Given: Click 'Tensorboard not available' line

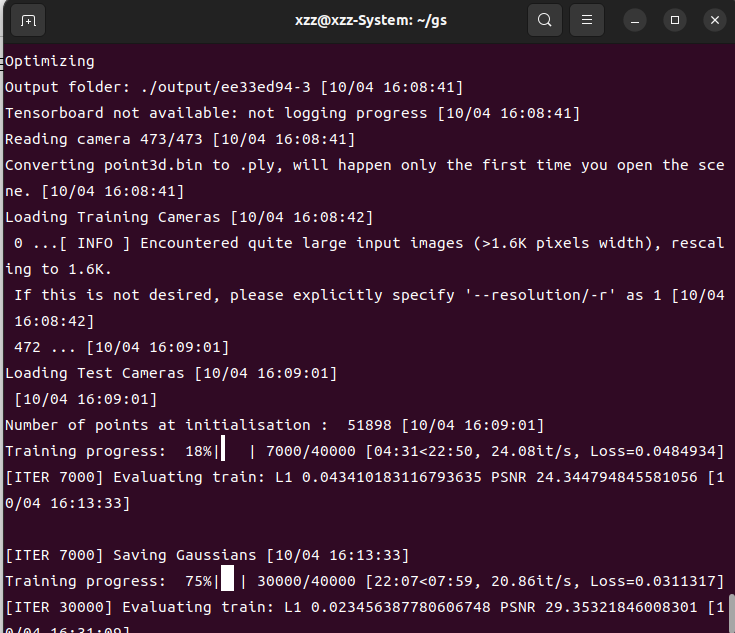Looking at the screenshot, I should tap(292, 113).
